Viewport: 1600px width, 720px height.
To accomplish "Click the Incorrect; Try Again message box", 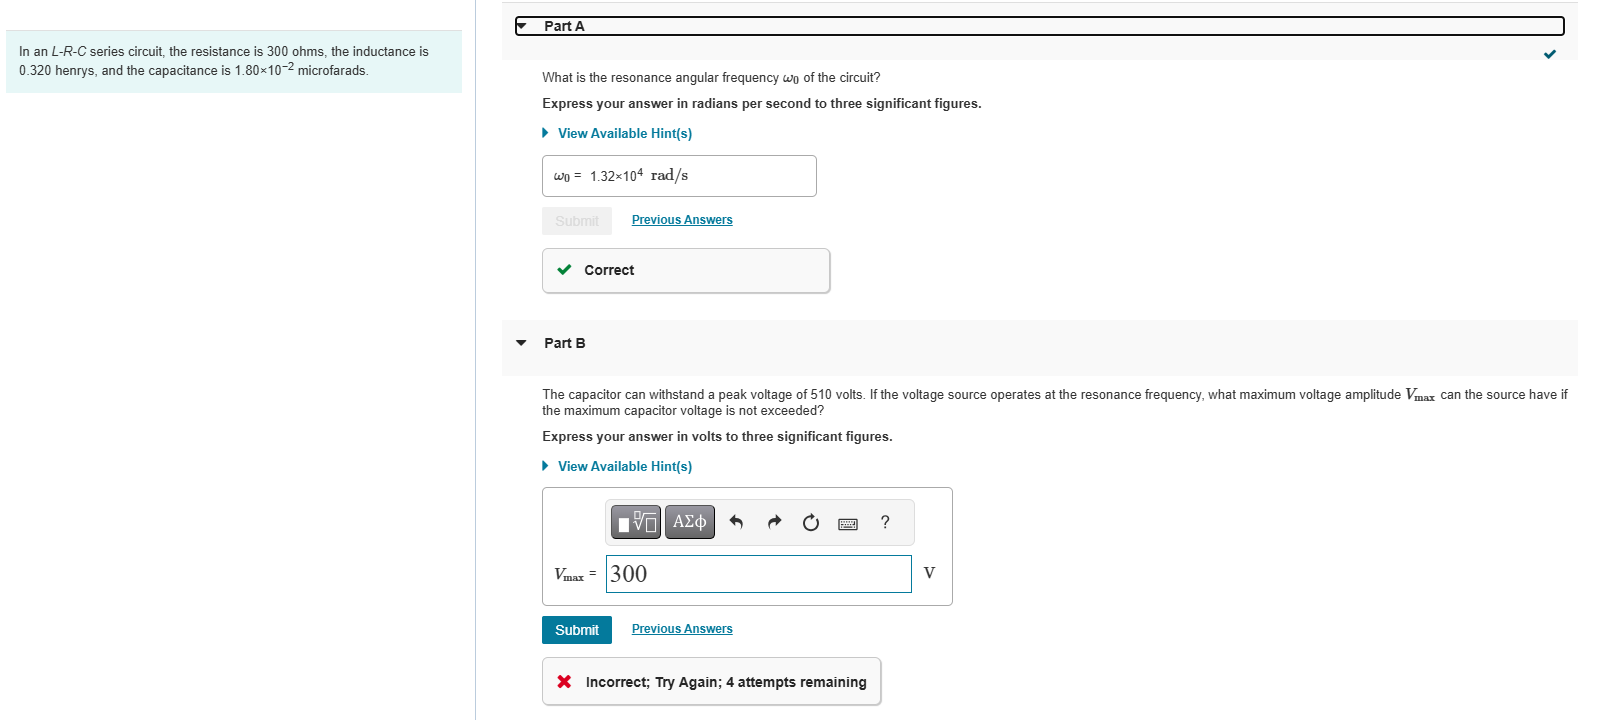I will [x=711, y=682].
